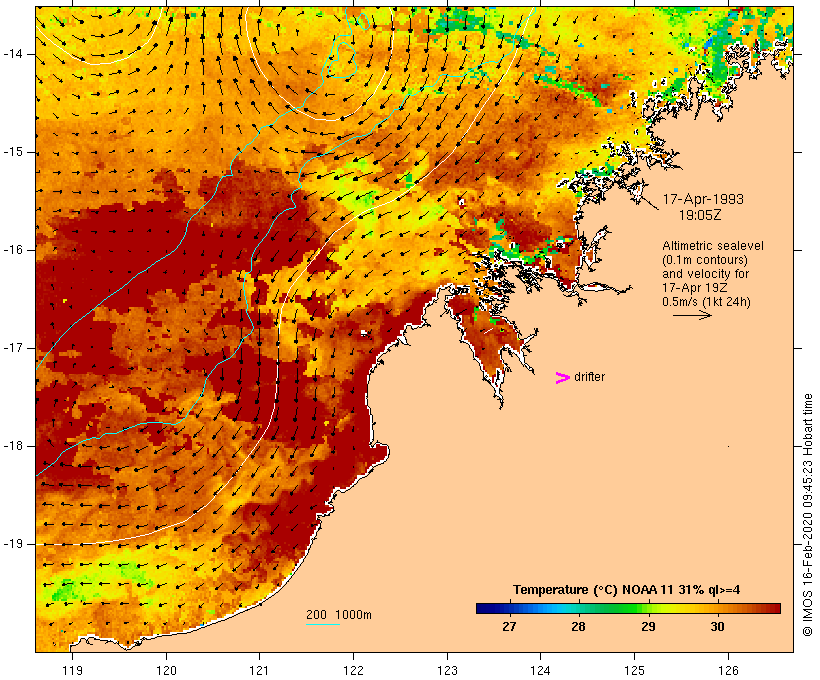Click the latitude label '-14'
This screenshot has height=680, width=820.
click(x=12, y=54)
